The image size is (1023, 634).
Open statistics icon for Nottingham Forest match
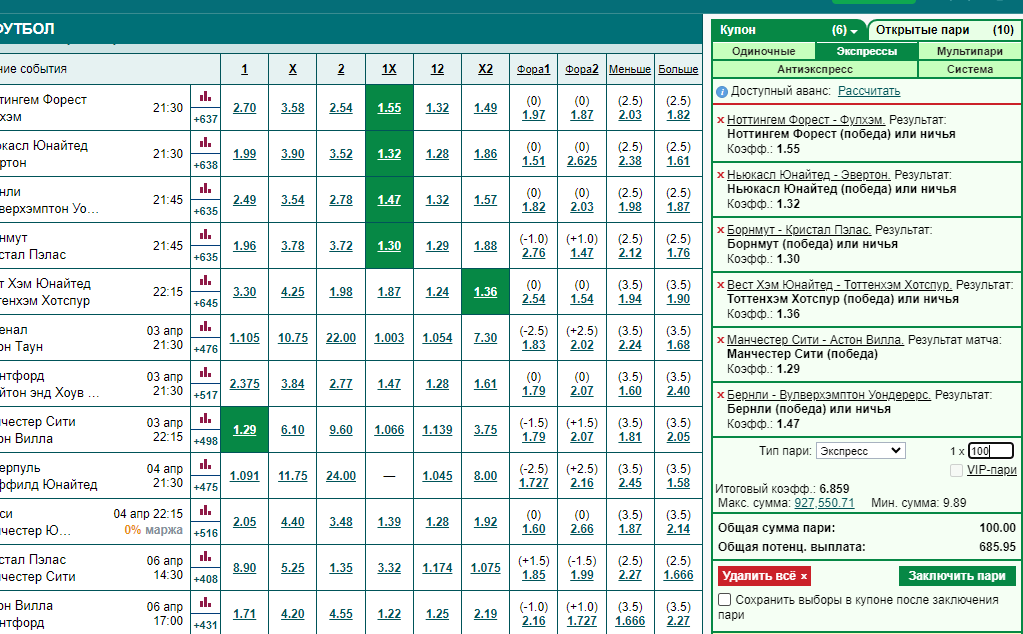(x=206, y=97)
